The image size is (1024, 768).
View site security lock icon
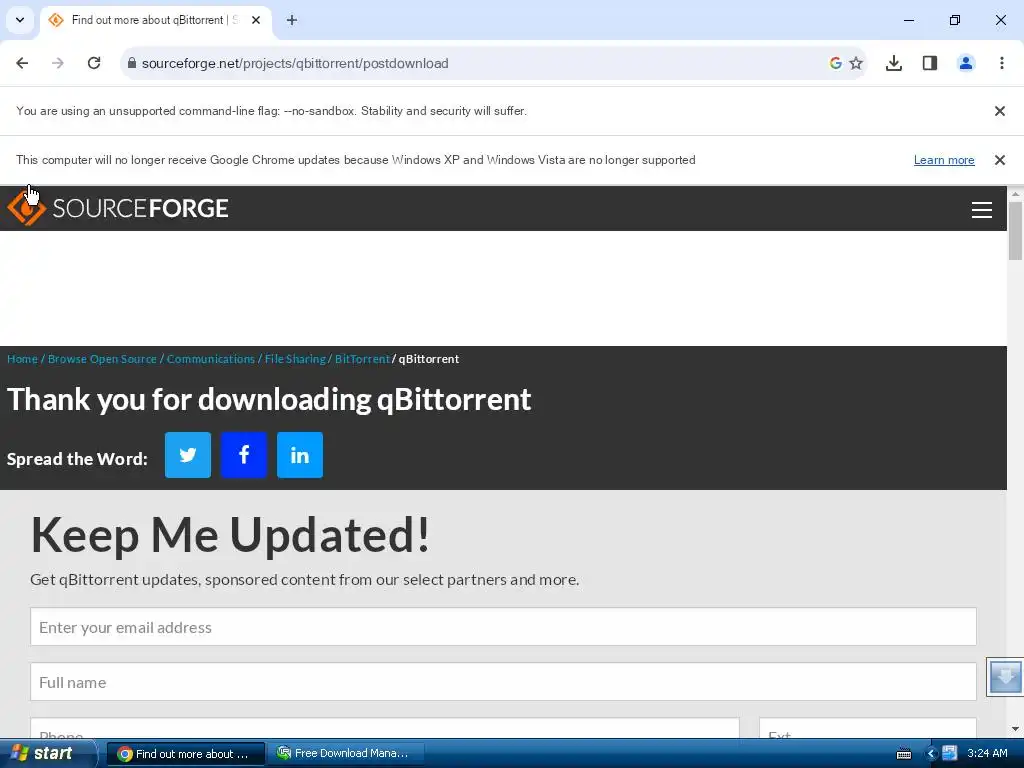[x=132, y=63]
